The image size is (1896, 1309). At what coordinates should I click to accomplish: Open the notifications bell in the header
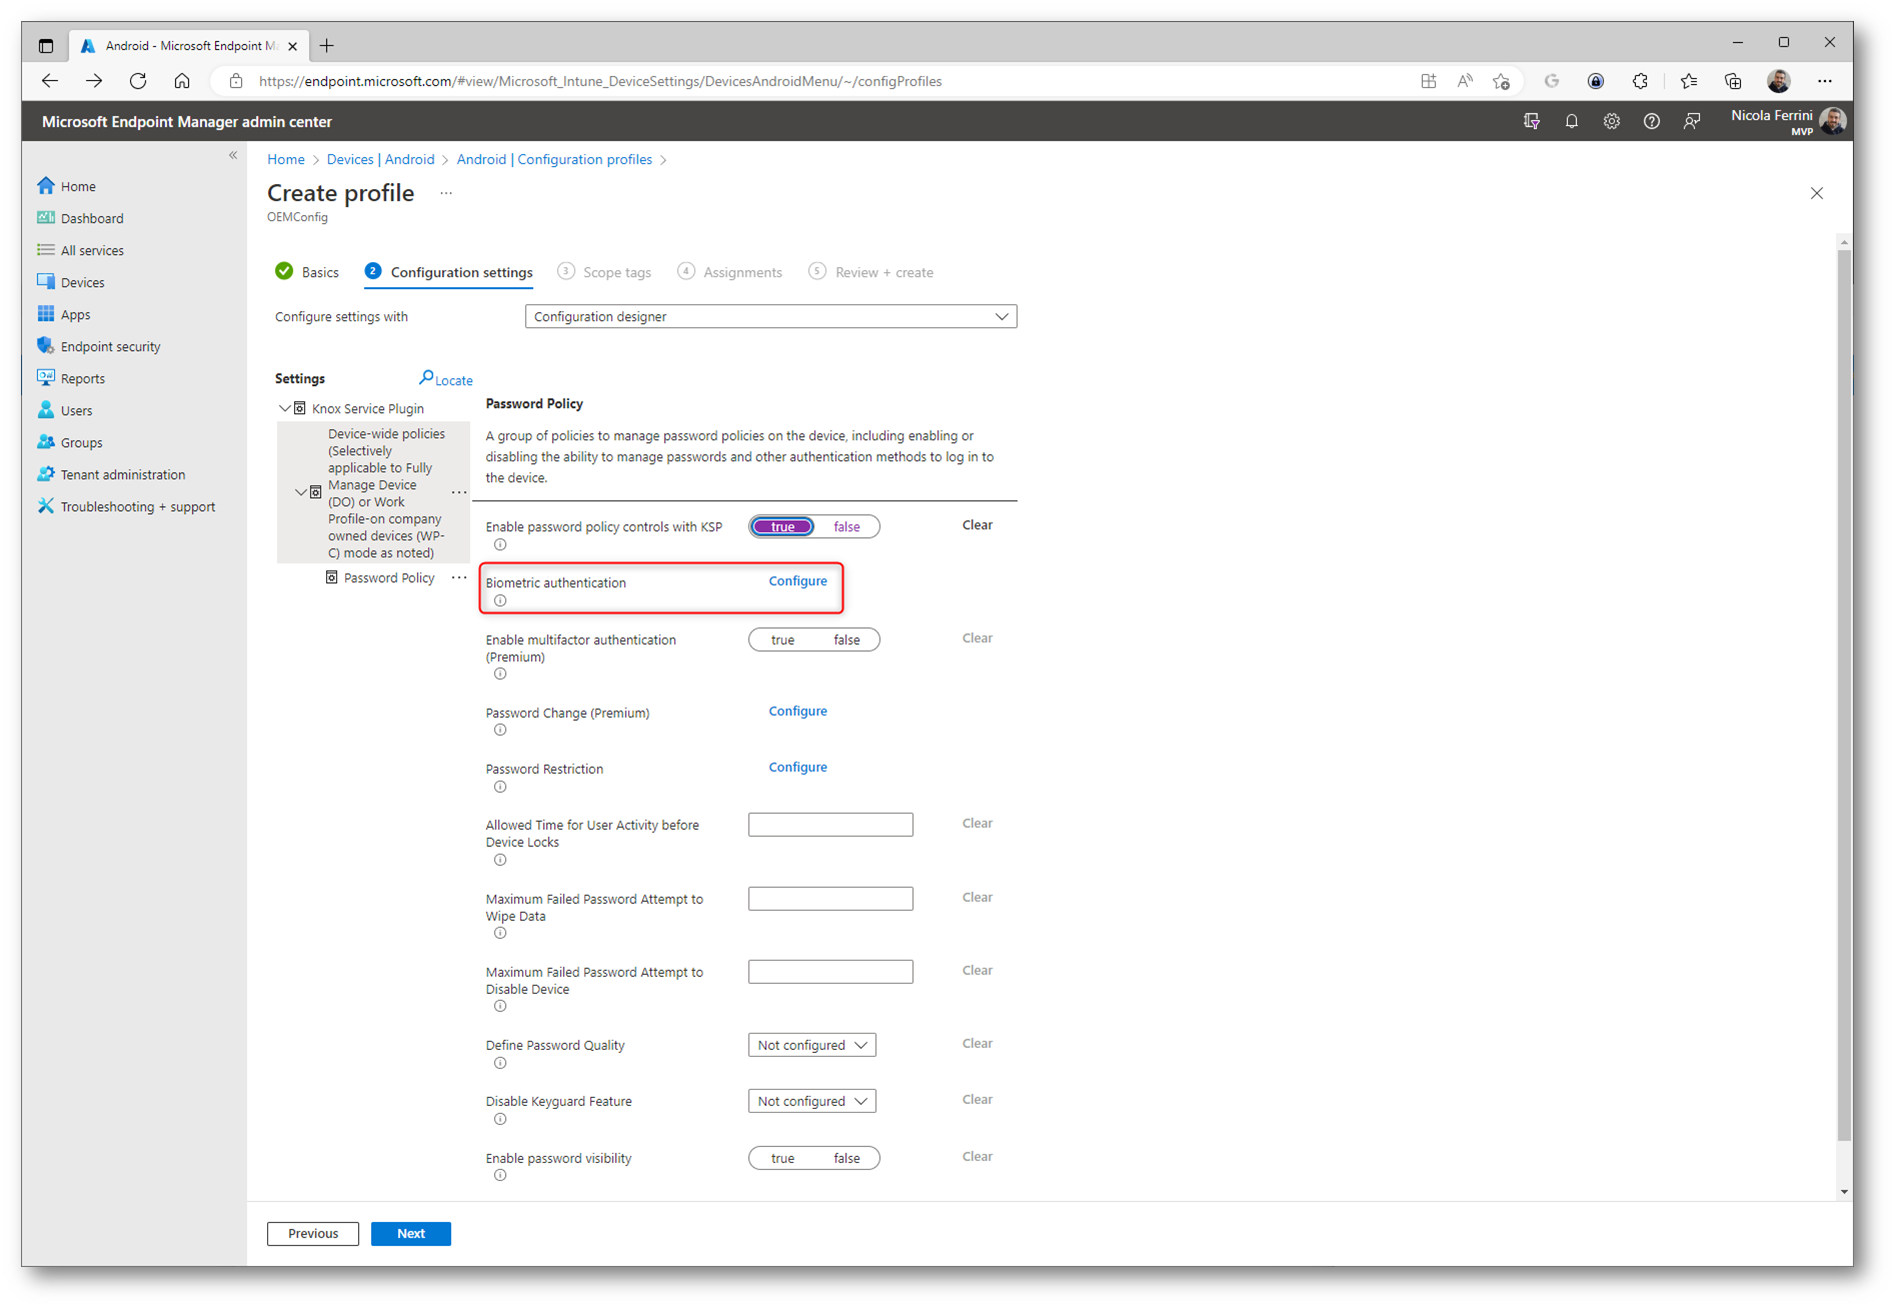pos(1571,121)
